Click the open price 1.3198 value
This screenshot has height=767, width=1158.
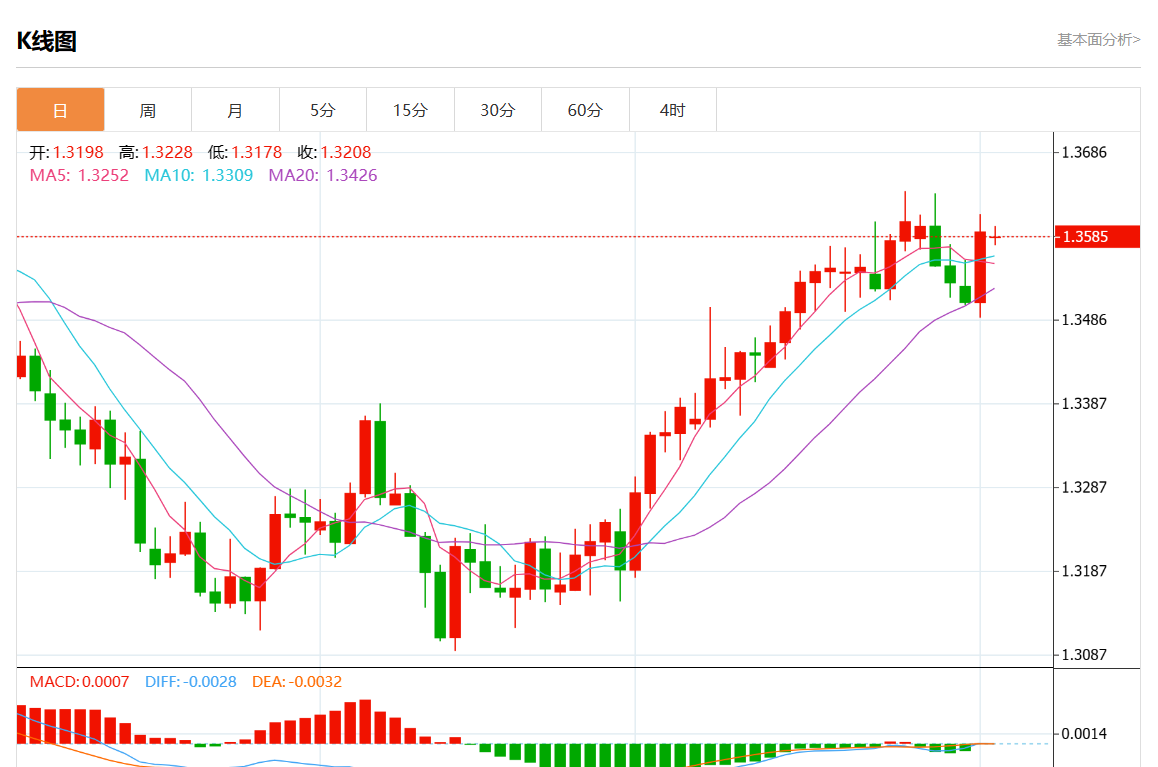click(78, 152)
